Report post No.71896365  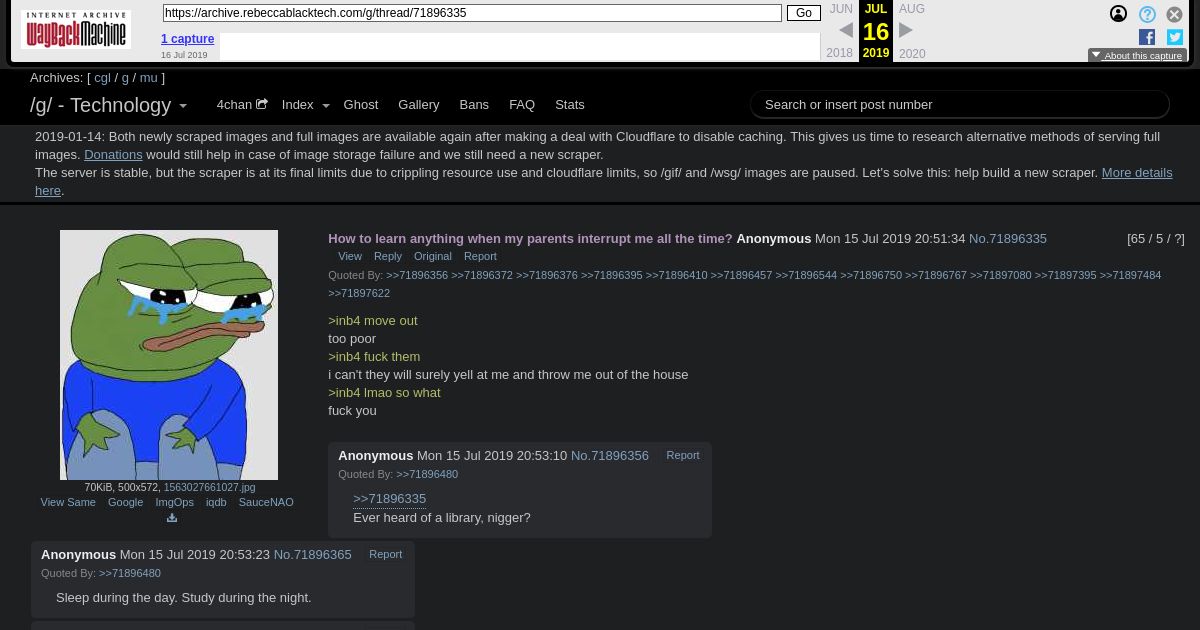pyautogui.click(x=385, y=554)
